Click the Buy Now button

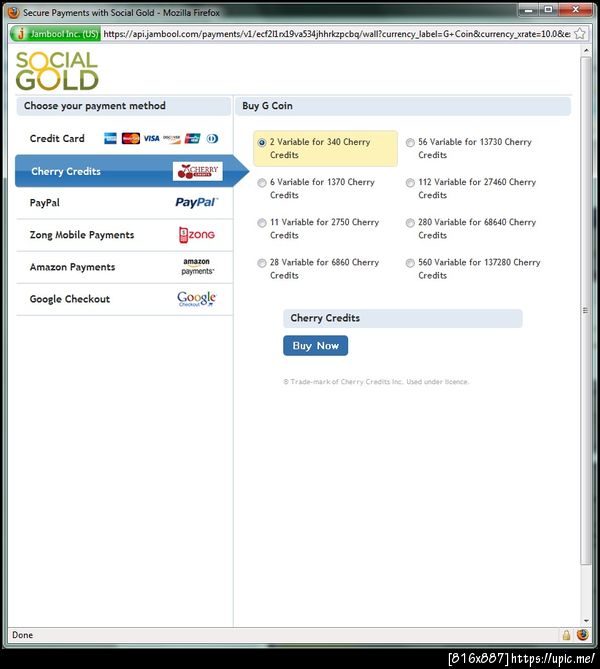click(x=315, y=346)
